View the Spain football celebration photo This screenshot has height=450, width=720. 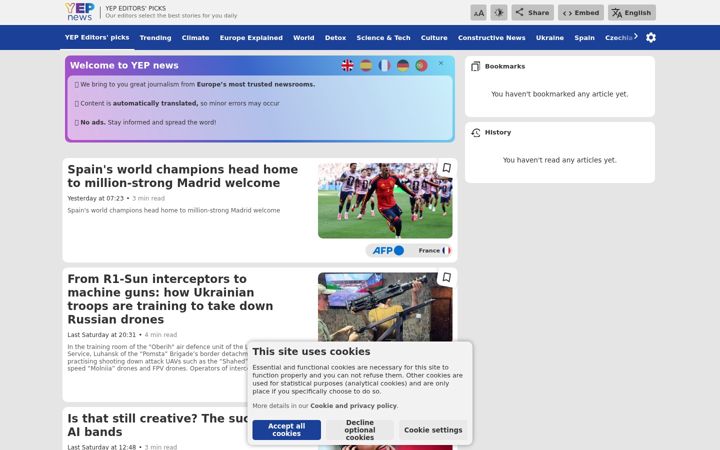[385, 200]
